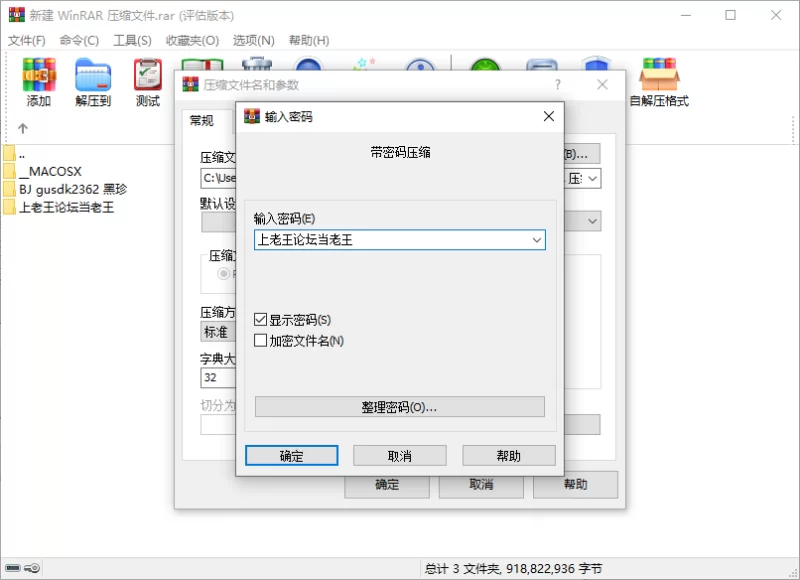The height and width of the screenshot is (580, 800).
Task: Click the help question mark of archive parameters dialog
Action: 558,84
